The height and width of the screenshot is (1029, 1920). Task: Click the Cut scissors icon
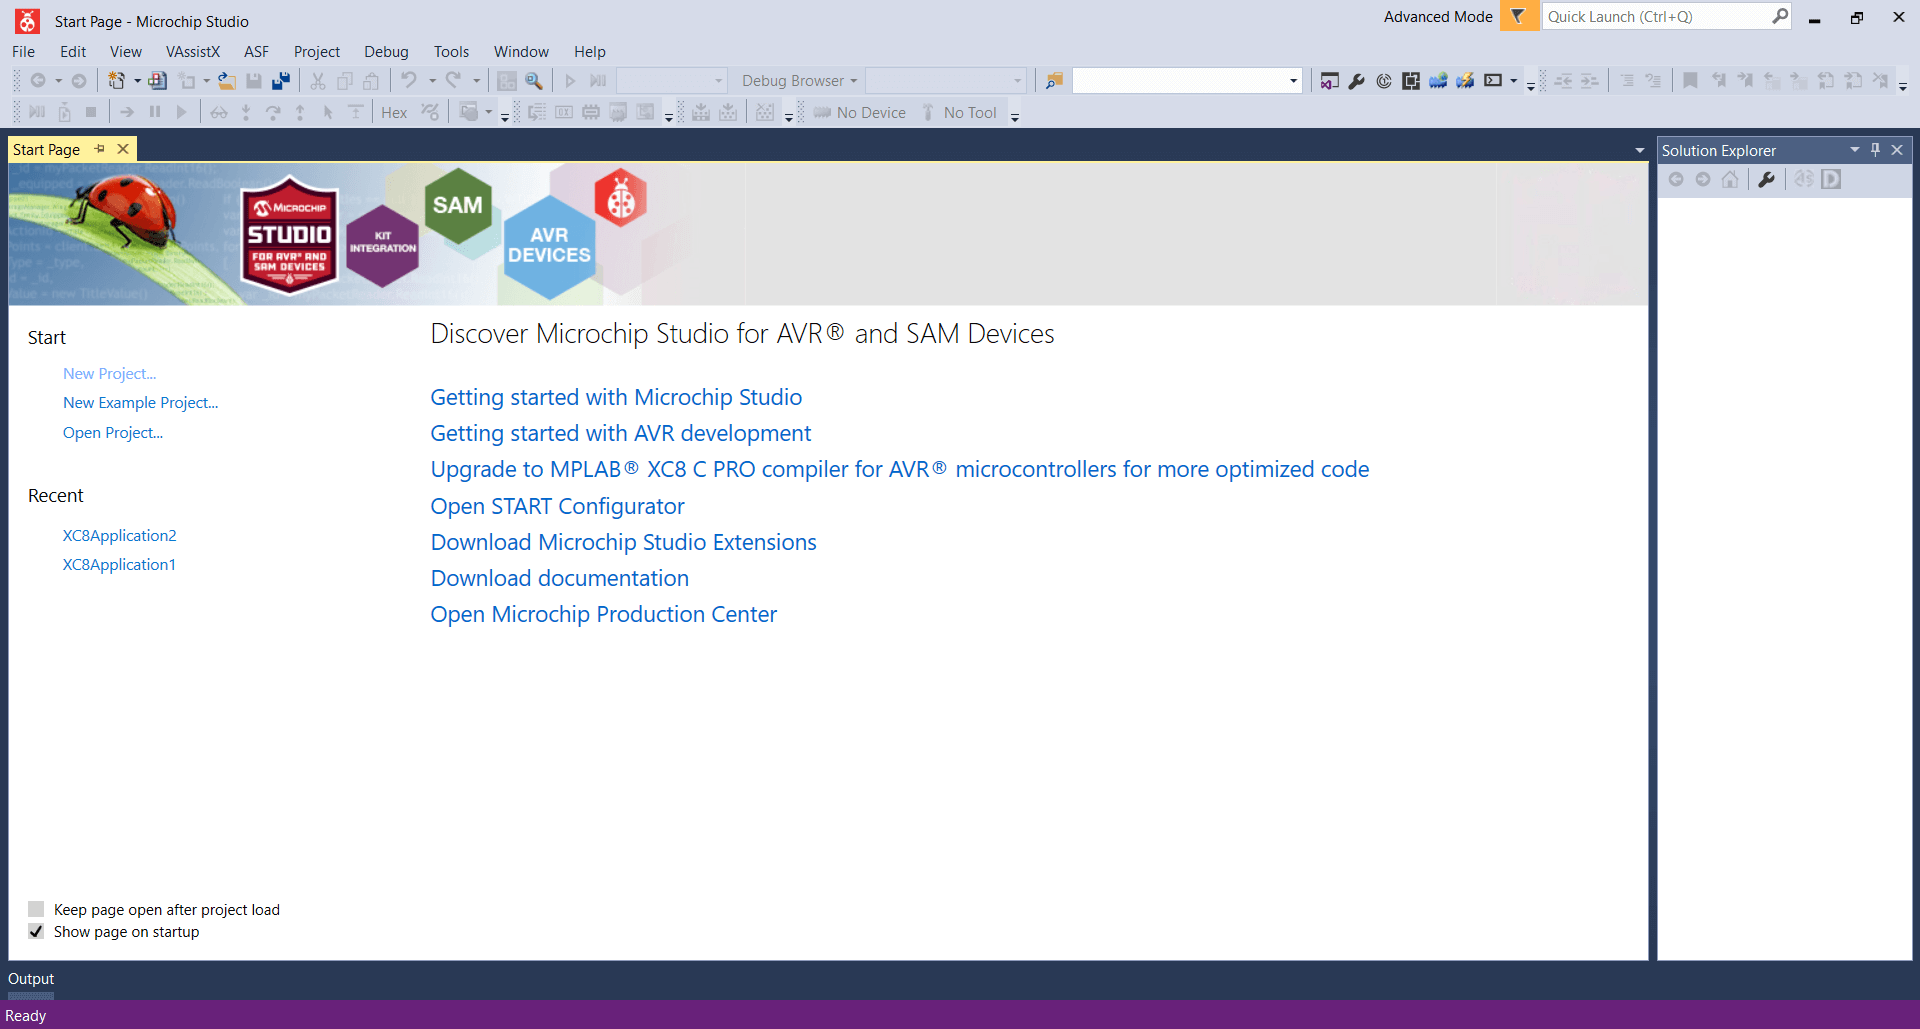[x=318, y=81]
